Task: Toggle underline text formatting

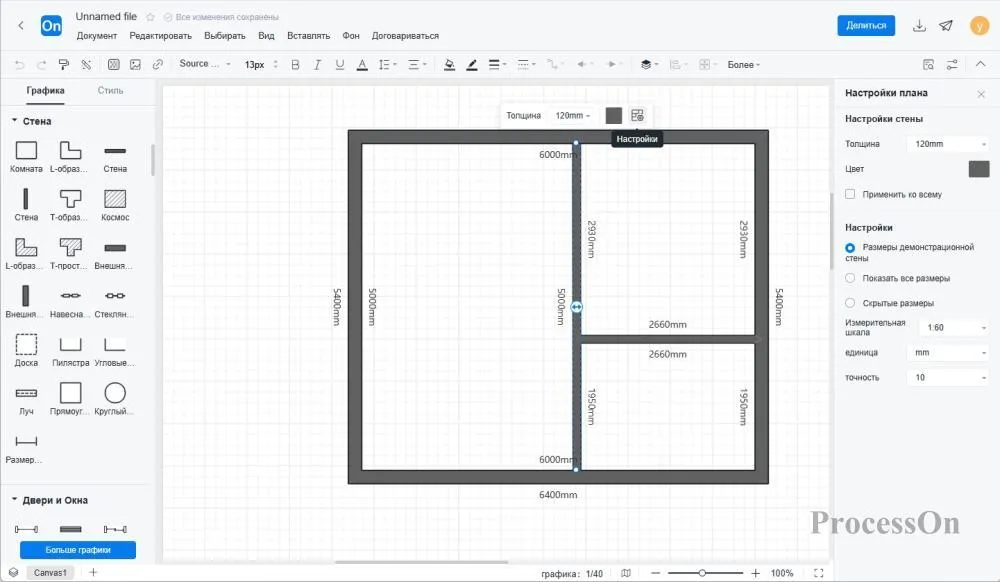Action: pos(339,64)
